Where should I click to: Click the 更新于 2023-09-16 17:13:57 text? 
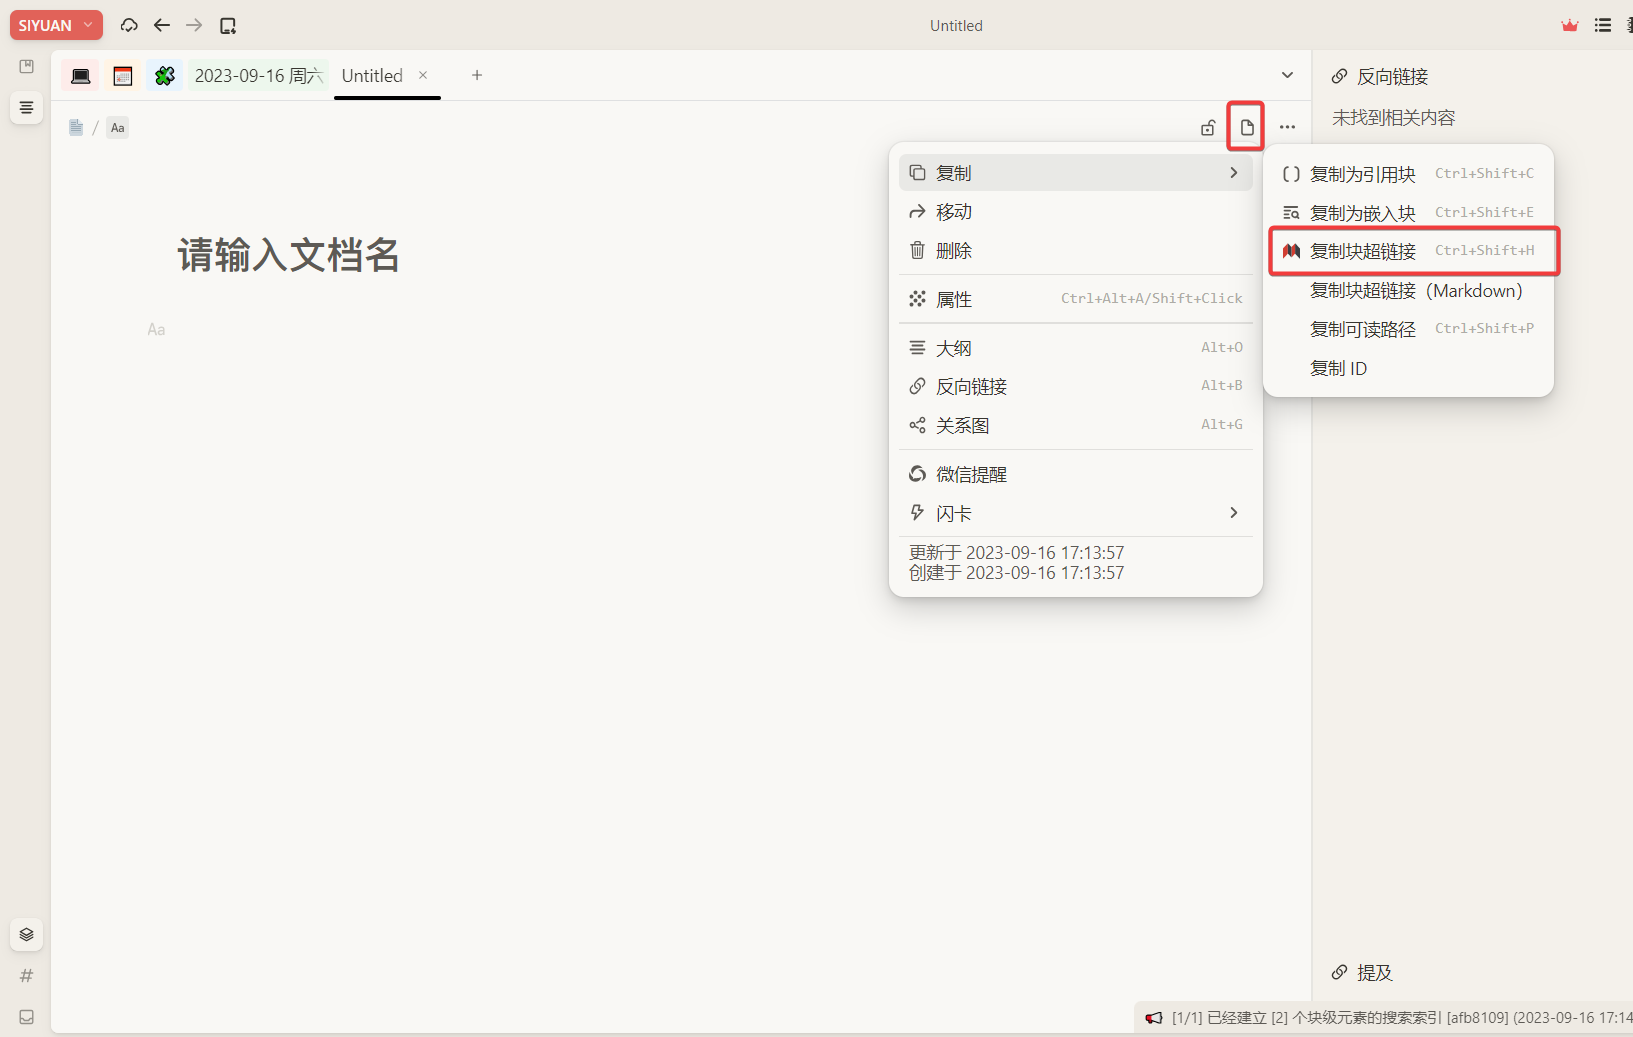point(1016,553)
